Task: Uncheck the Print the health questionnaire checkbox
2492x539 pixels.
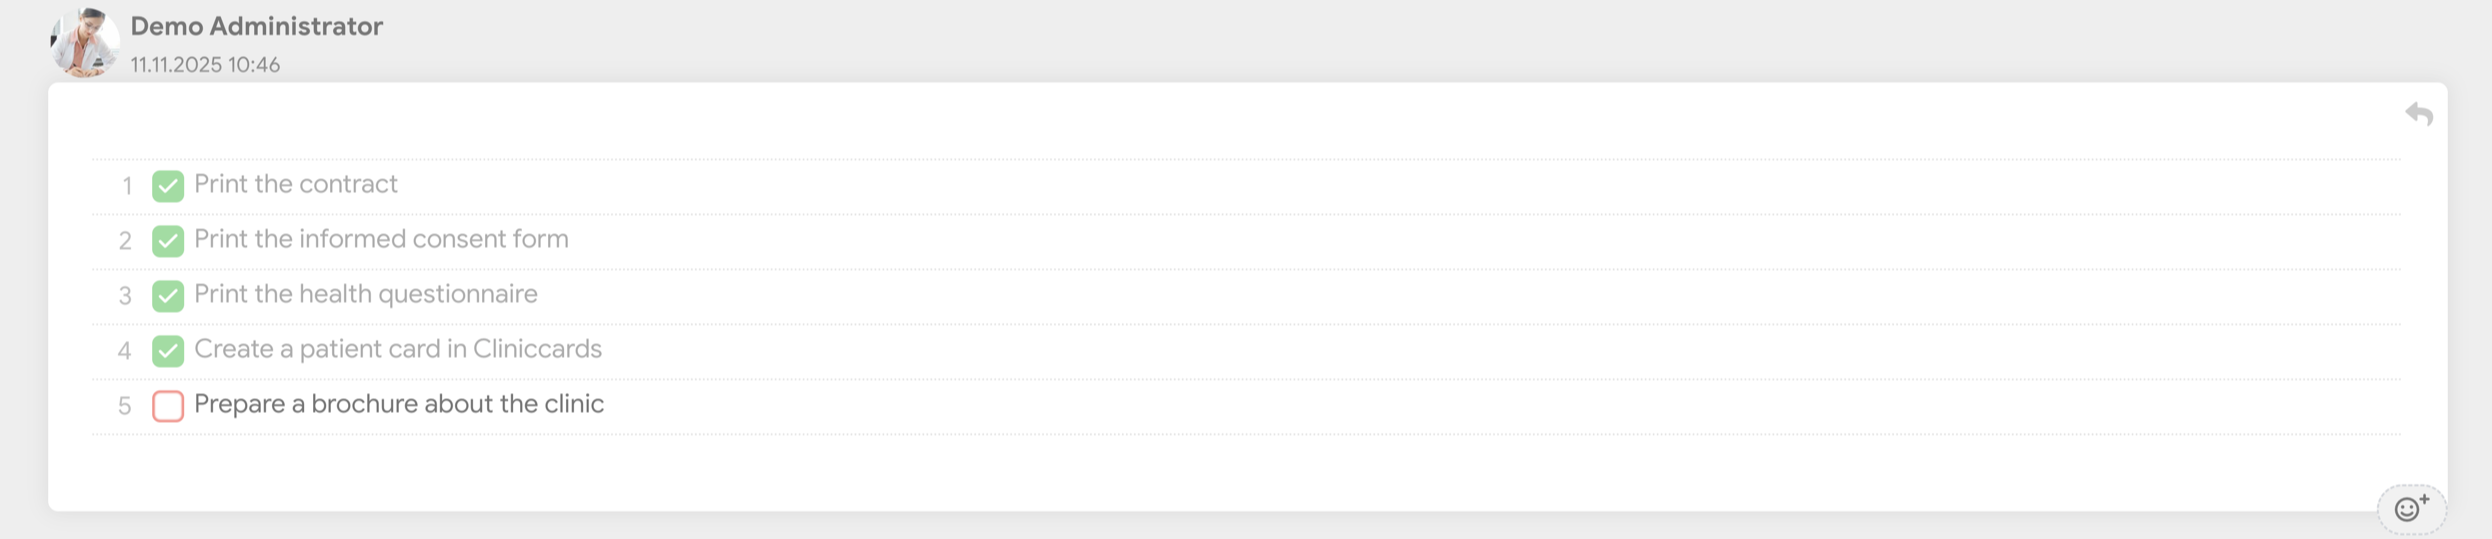Action: pos(168,296)
